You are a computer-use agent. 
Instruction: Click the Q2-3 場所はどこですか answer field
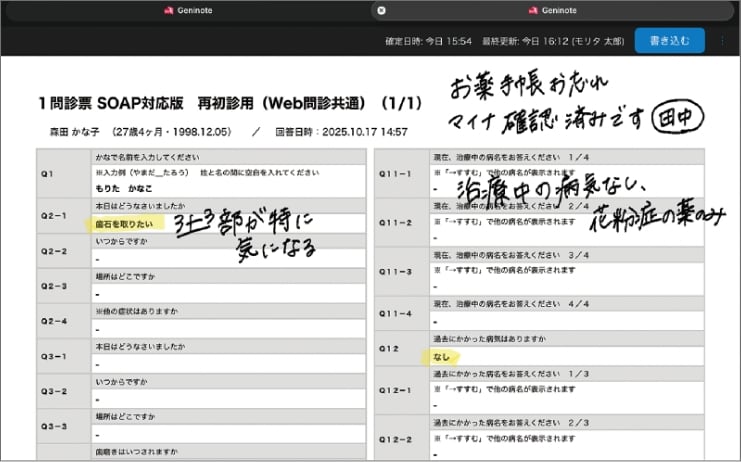(x=228, y=294)
